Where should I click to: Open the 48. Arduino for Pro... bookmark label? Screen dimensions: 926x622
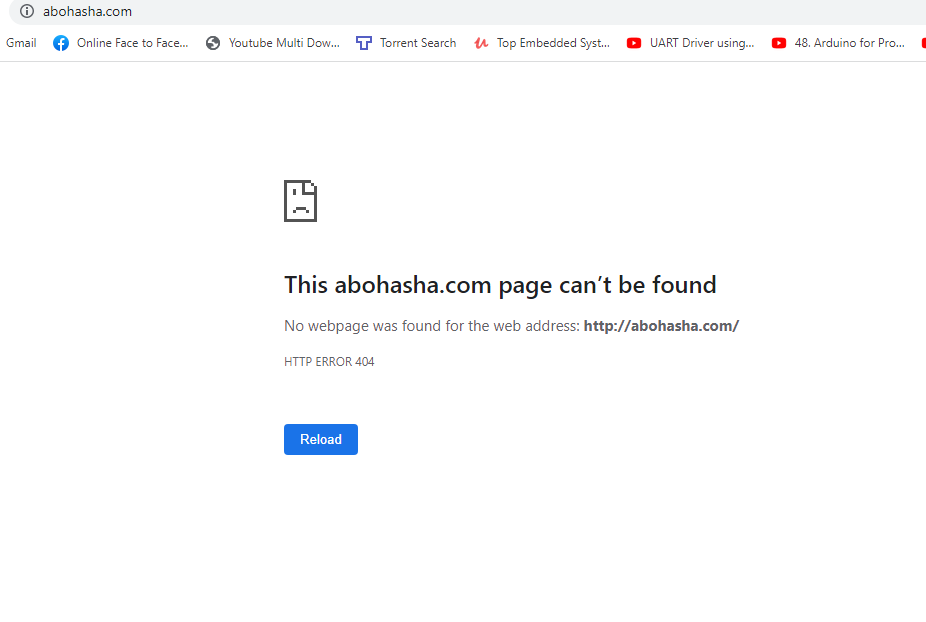[849, 43]
